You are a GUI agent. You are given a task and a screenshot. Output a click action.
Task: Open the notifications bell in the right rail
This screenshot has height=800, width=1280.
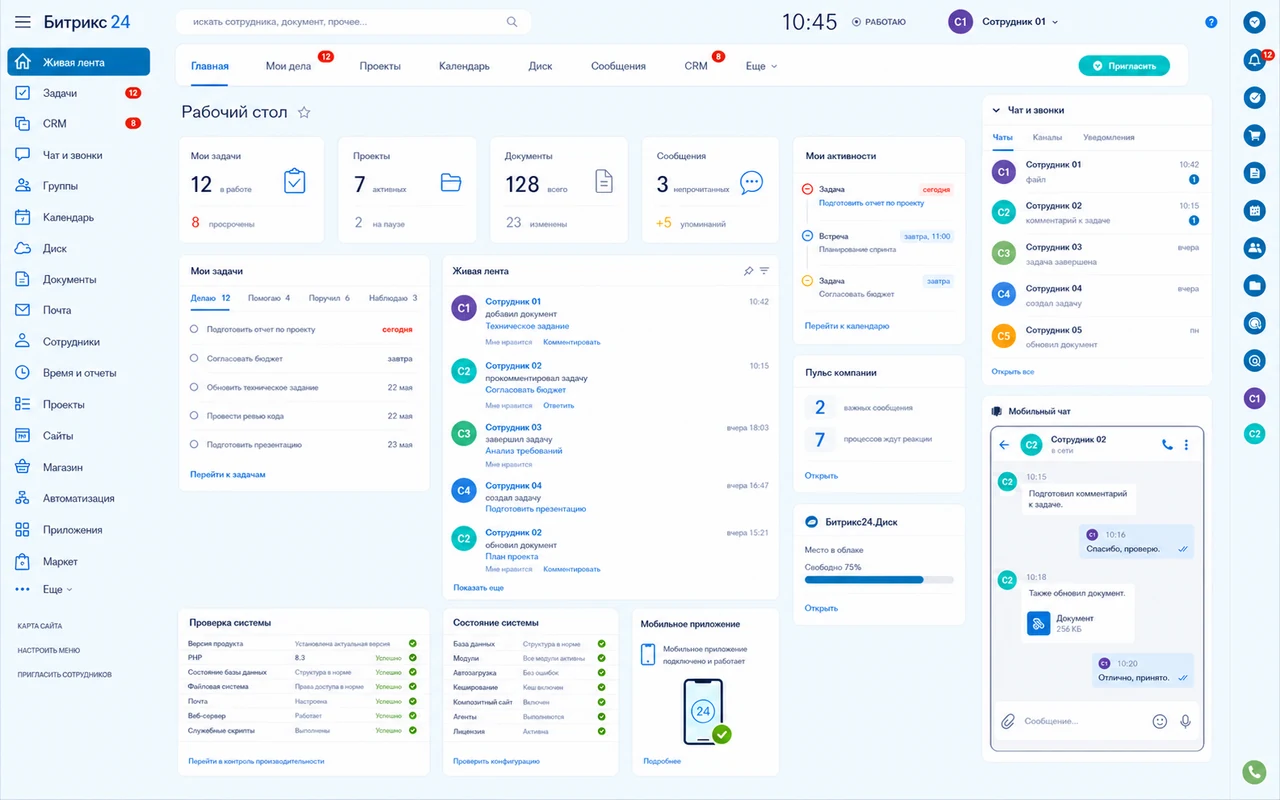(1254, 60)
